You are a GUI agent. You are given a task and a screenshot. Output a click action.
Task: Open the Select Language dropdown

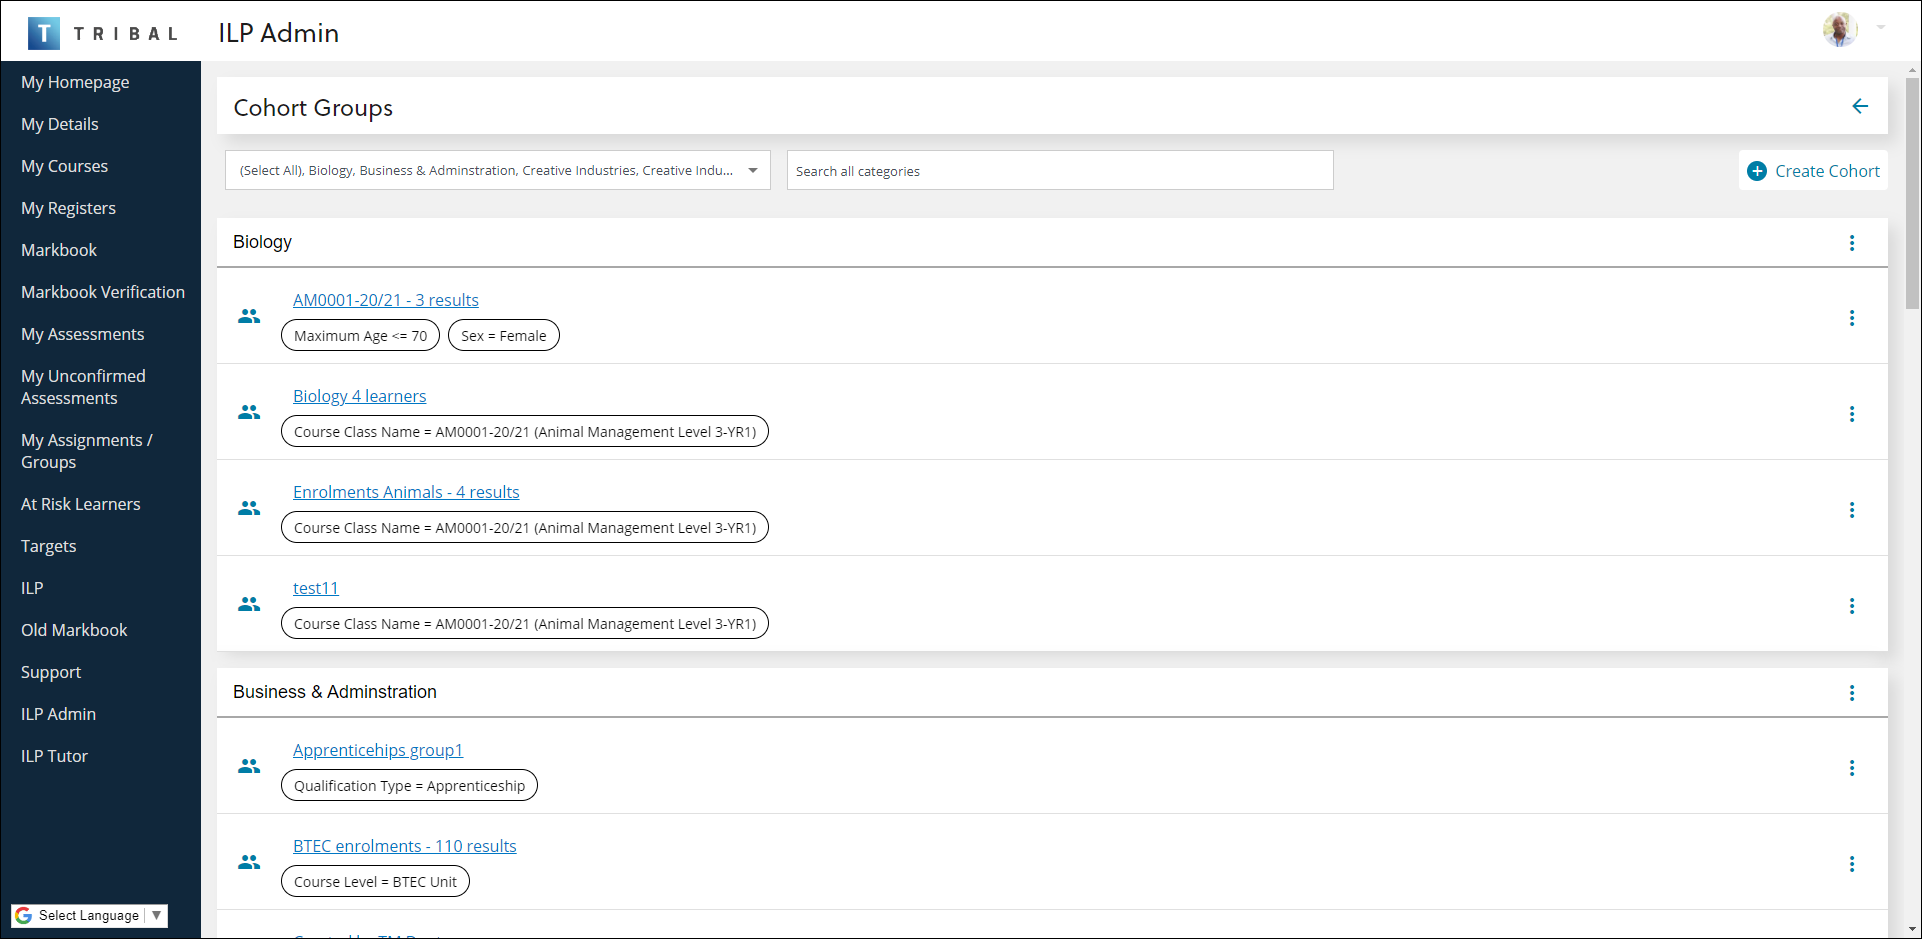click(x=89, y=915)
